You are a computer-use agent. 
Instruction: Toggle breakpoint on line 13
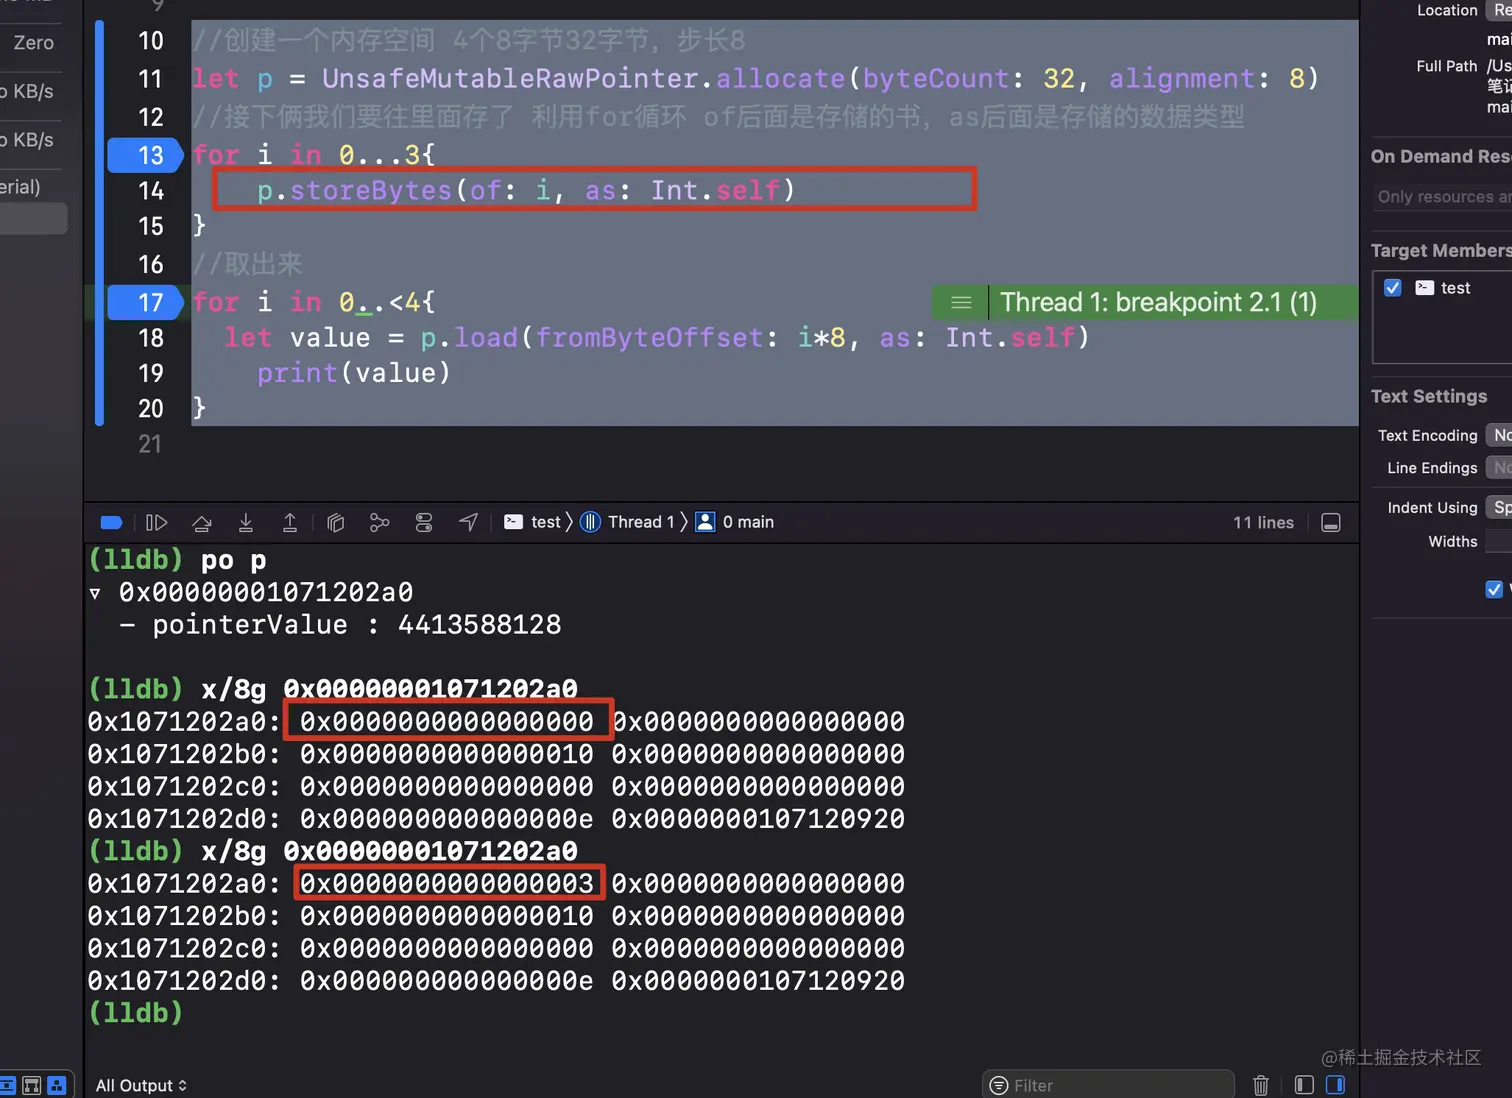pos(145,155)
